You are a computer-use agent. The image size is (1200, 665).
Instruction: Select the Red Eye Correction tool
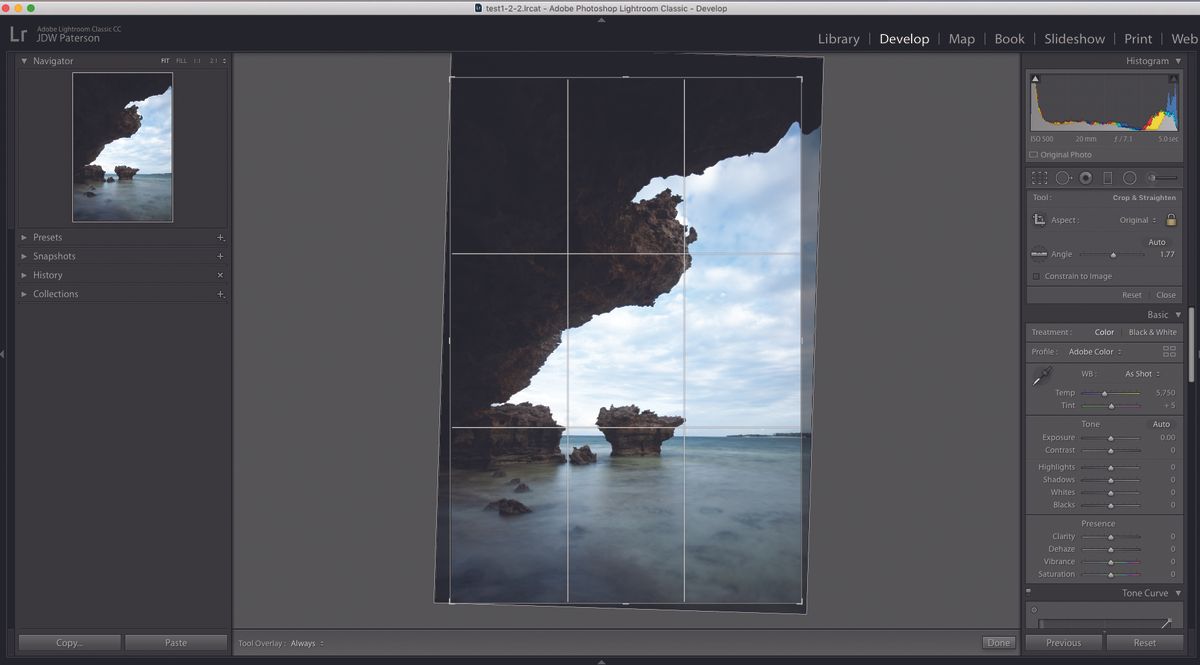(x=1084, y=178)
